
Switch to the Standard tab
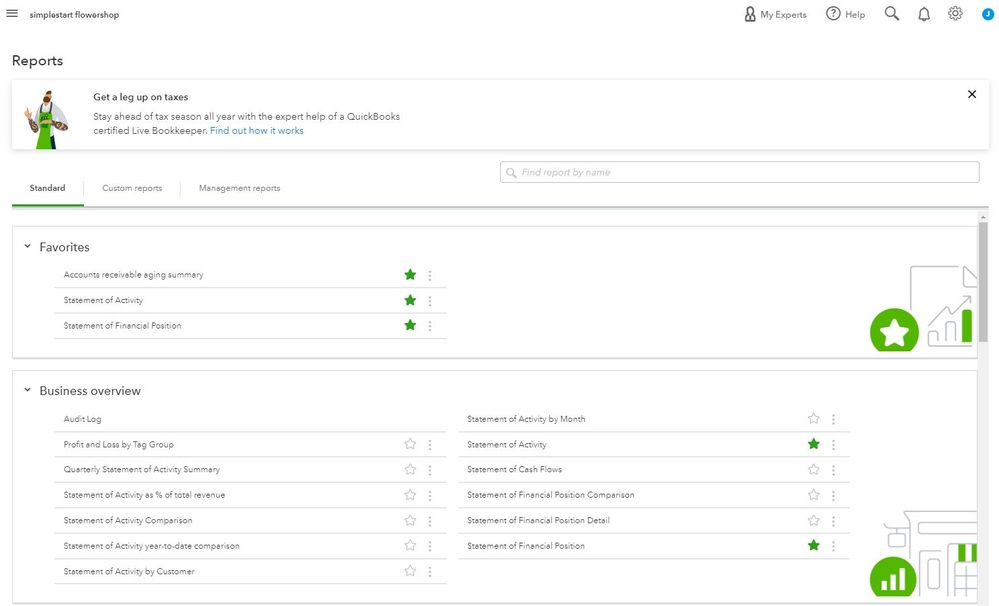tap(48, 188)
